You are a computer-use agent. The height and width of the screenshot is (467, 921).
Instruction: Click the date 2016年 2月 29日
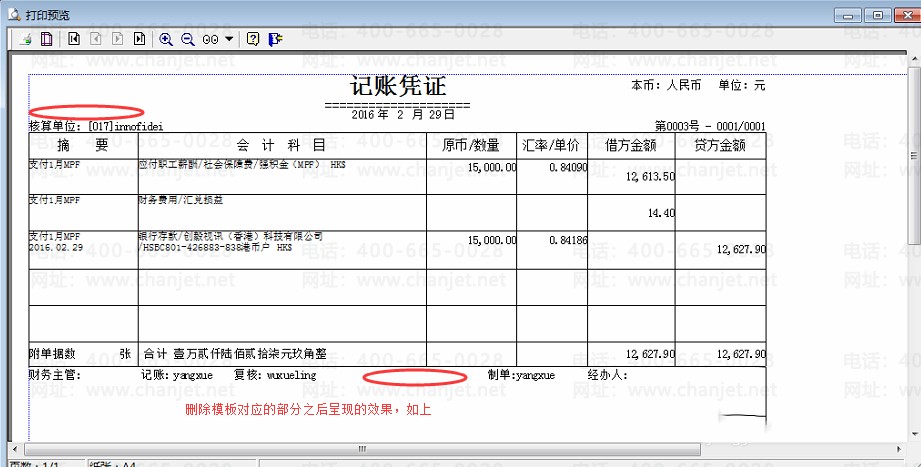[403, 115]
